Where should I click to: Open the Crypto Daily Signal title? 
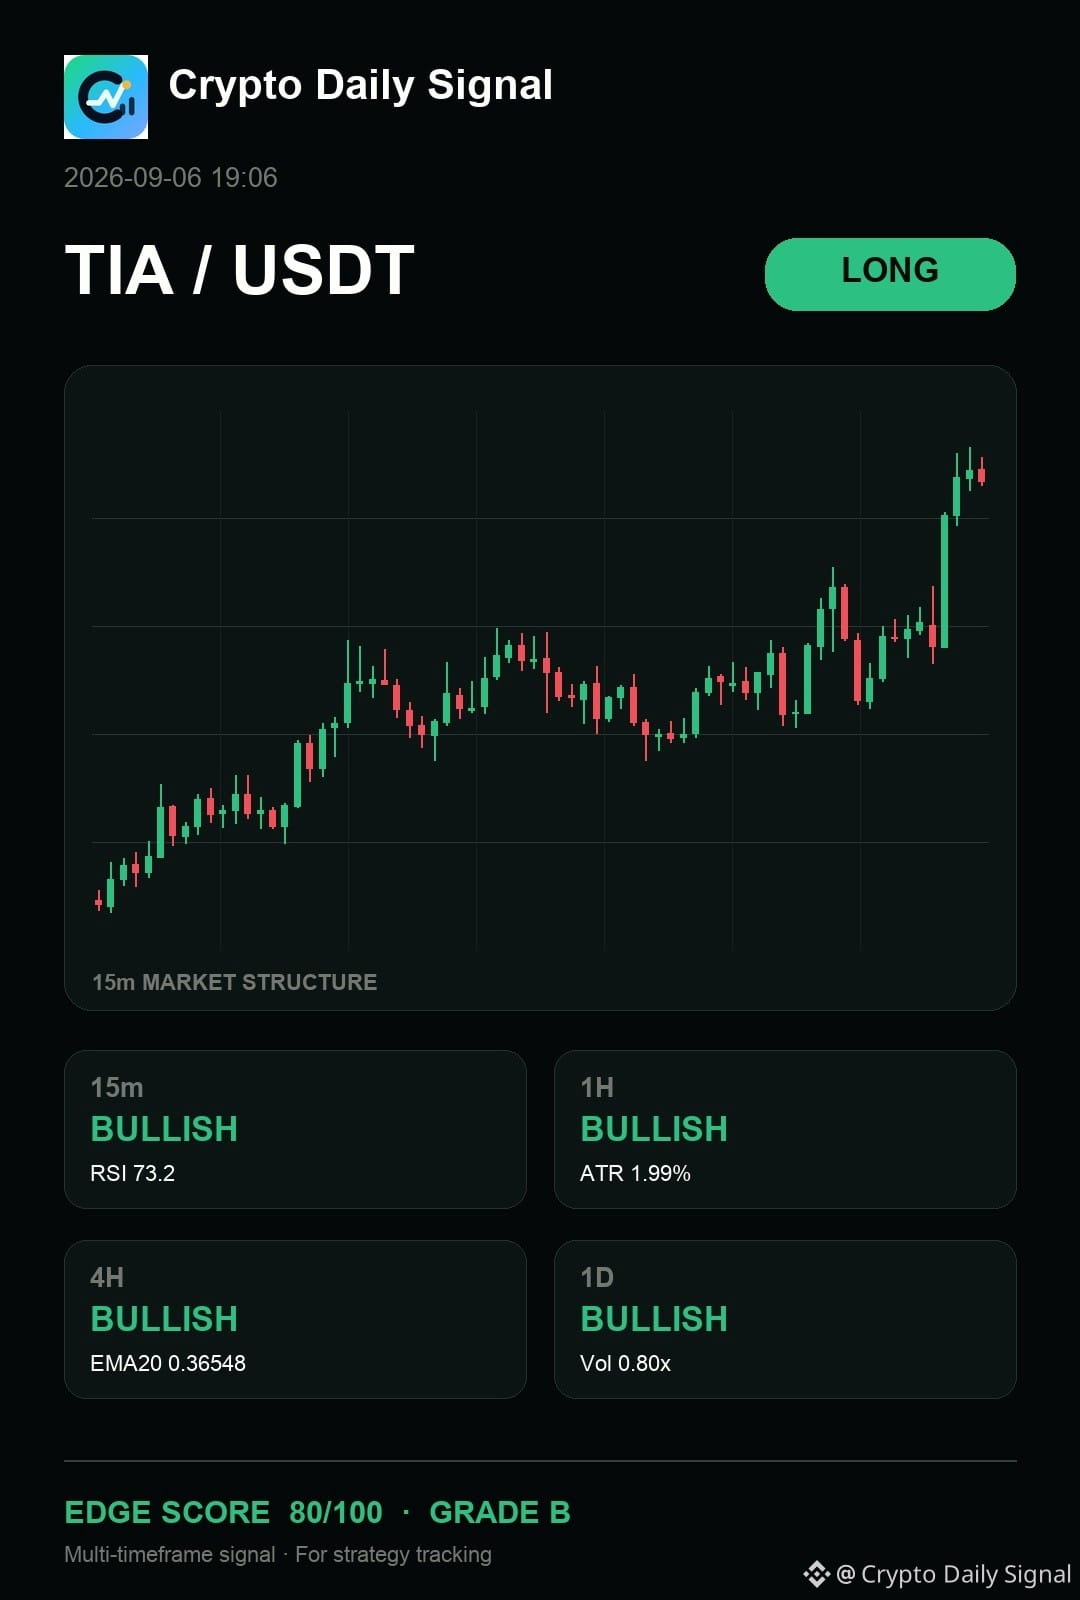click(360, 85)
